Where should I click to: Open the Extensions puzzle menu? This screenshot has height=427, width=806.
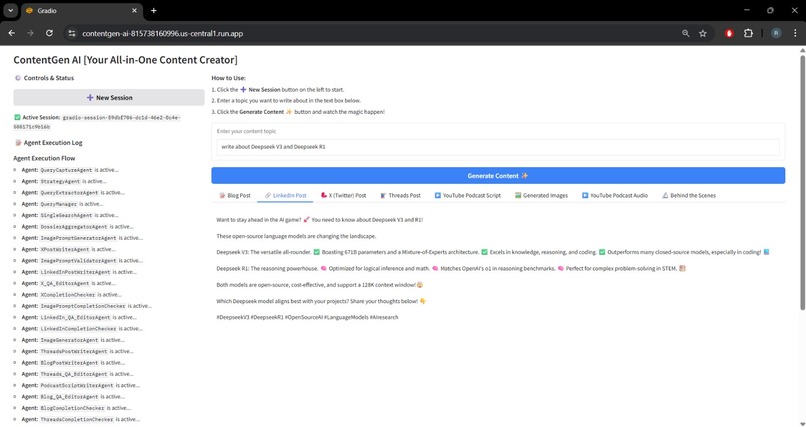[x=748, y=33]
